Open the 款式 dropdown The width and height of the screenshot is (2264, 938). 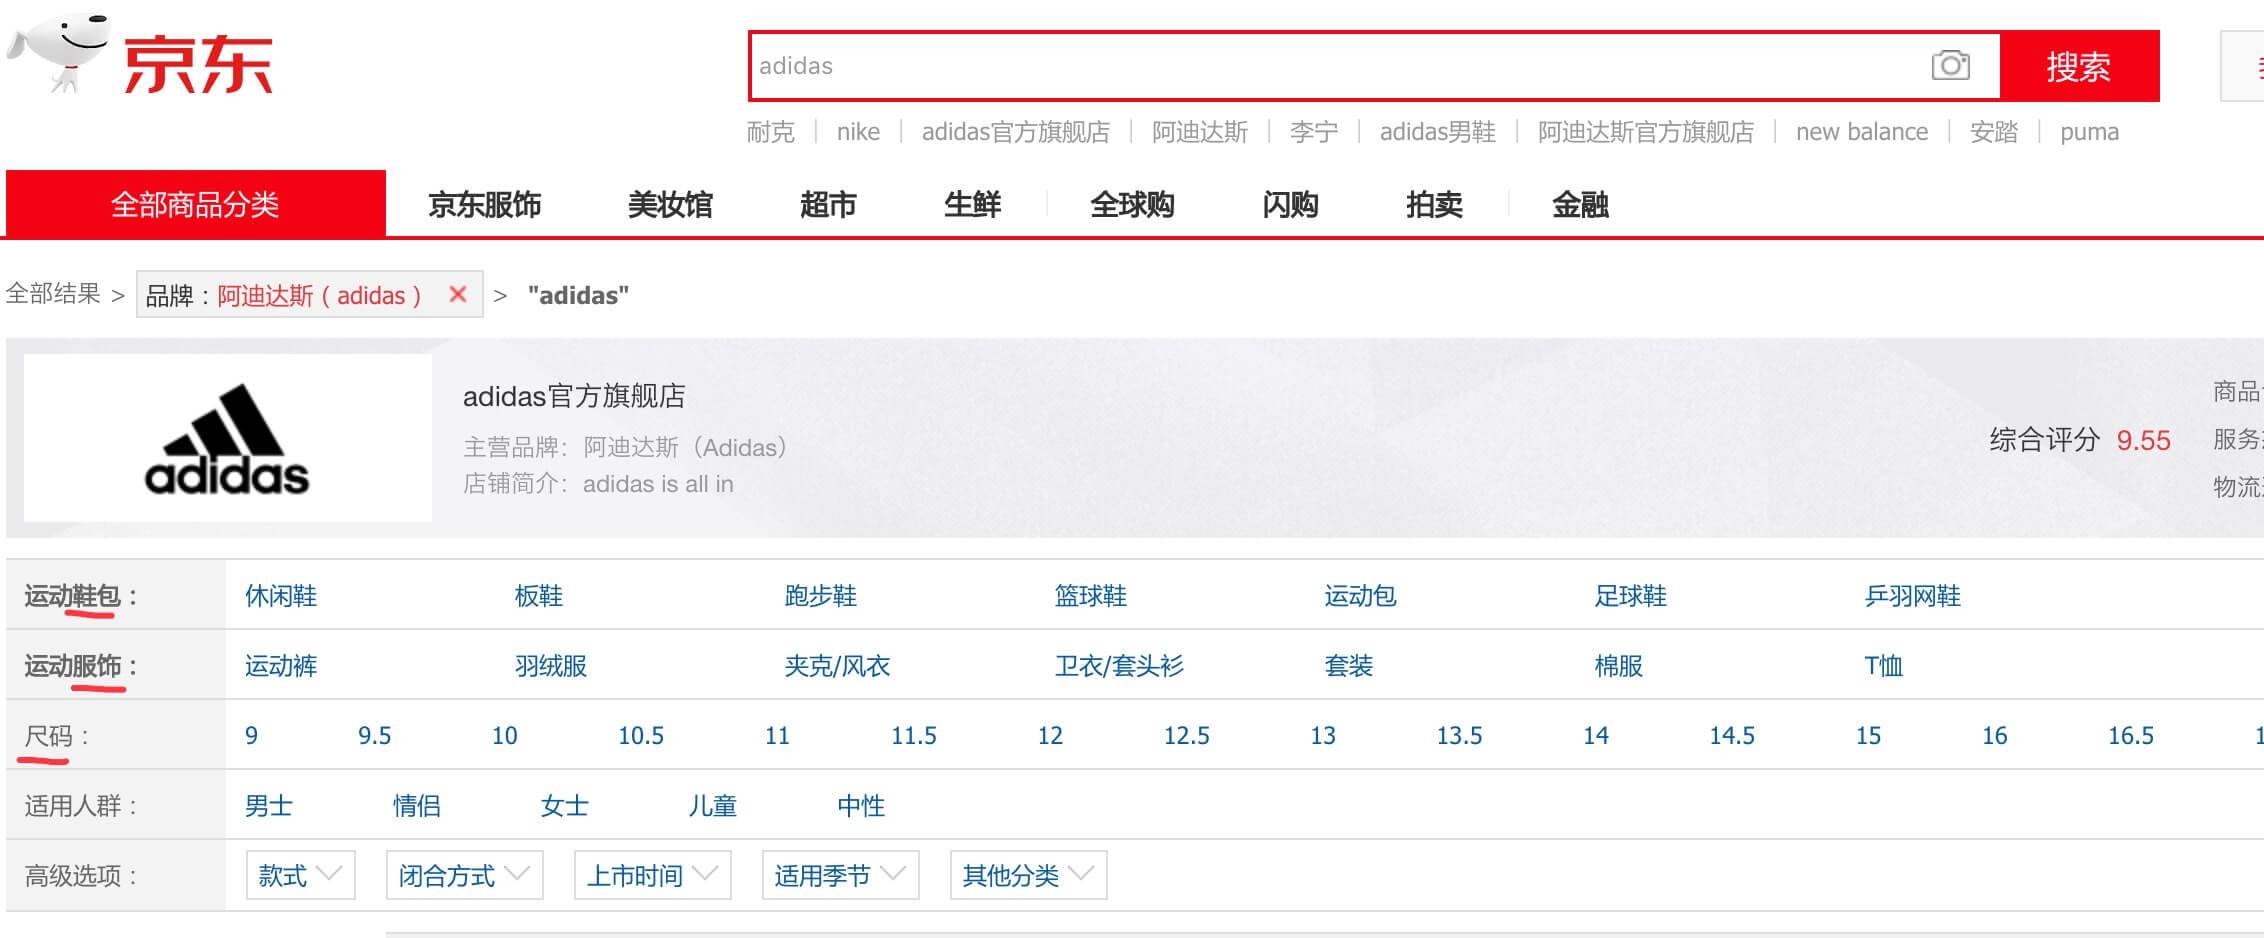click(300, 875)
